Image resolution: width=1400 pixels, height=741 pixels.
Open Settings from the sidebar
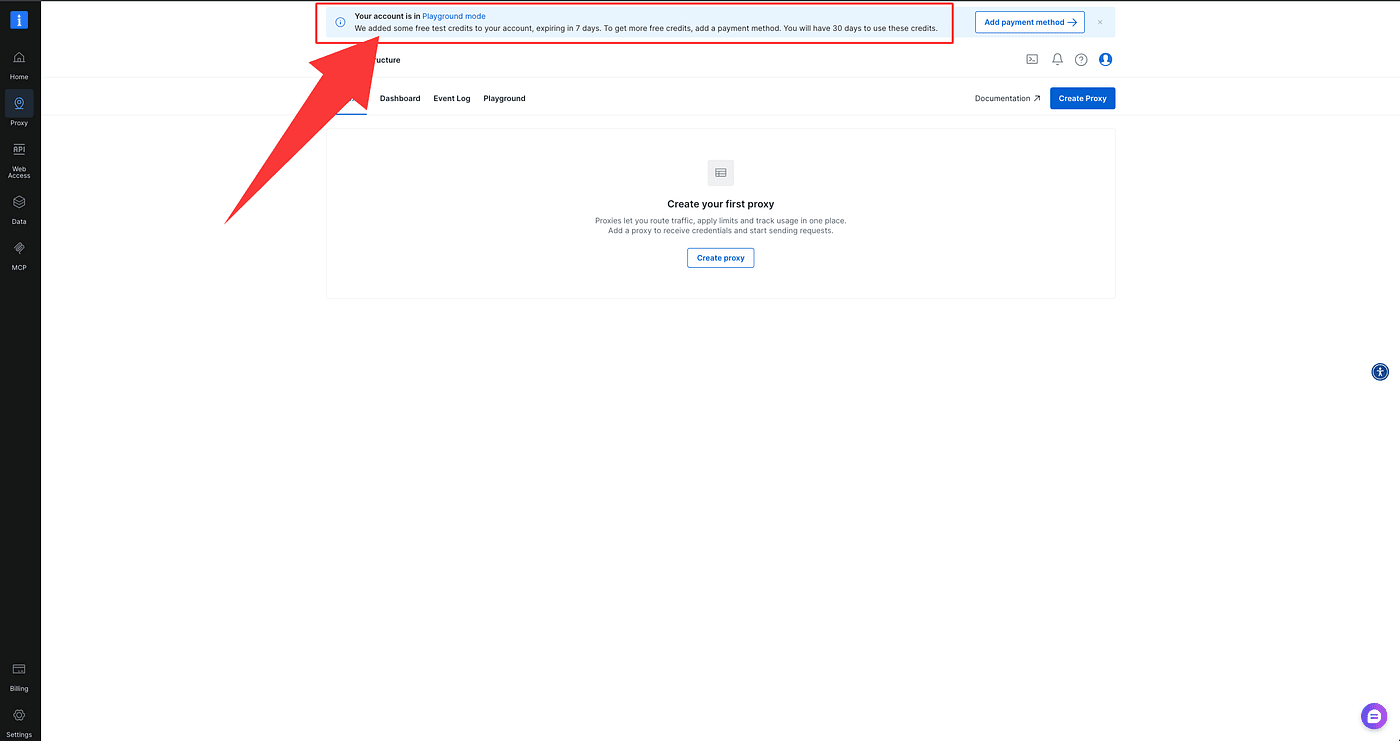click(x=19, y=721)
